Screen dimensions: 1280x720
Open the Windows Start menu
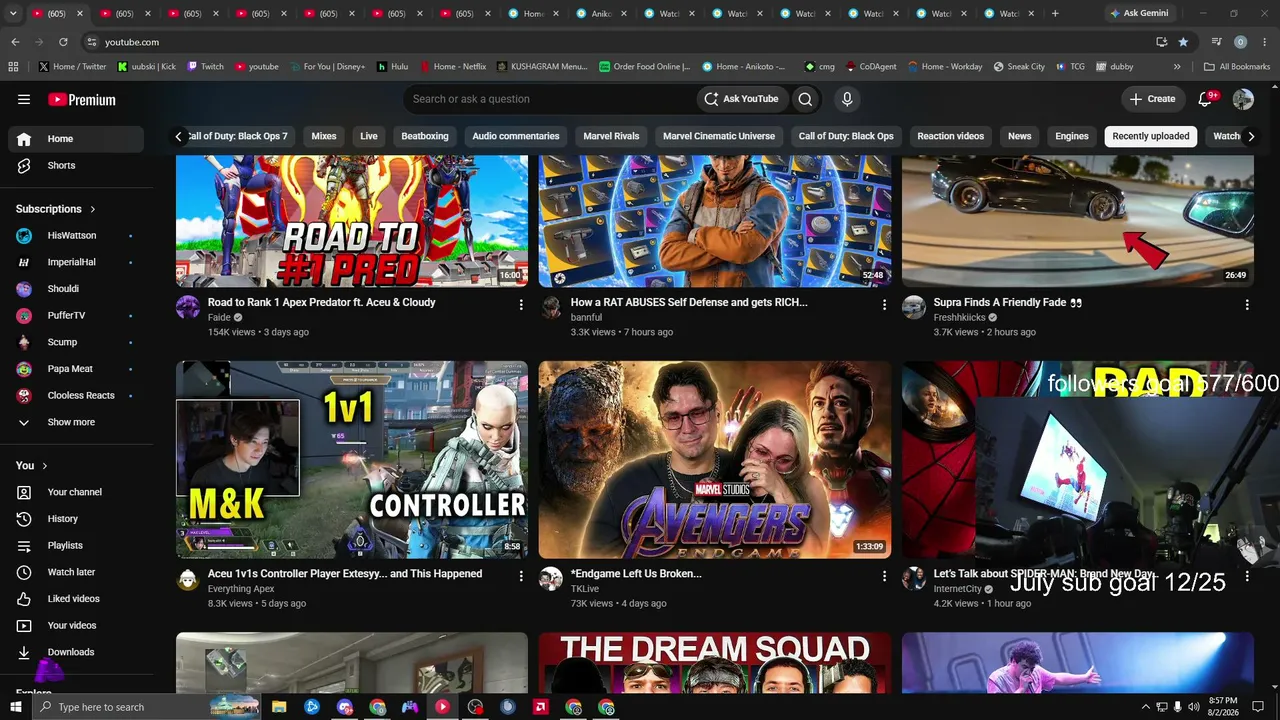click(x=16, y=707)
